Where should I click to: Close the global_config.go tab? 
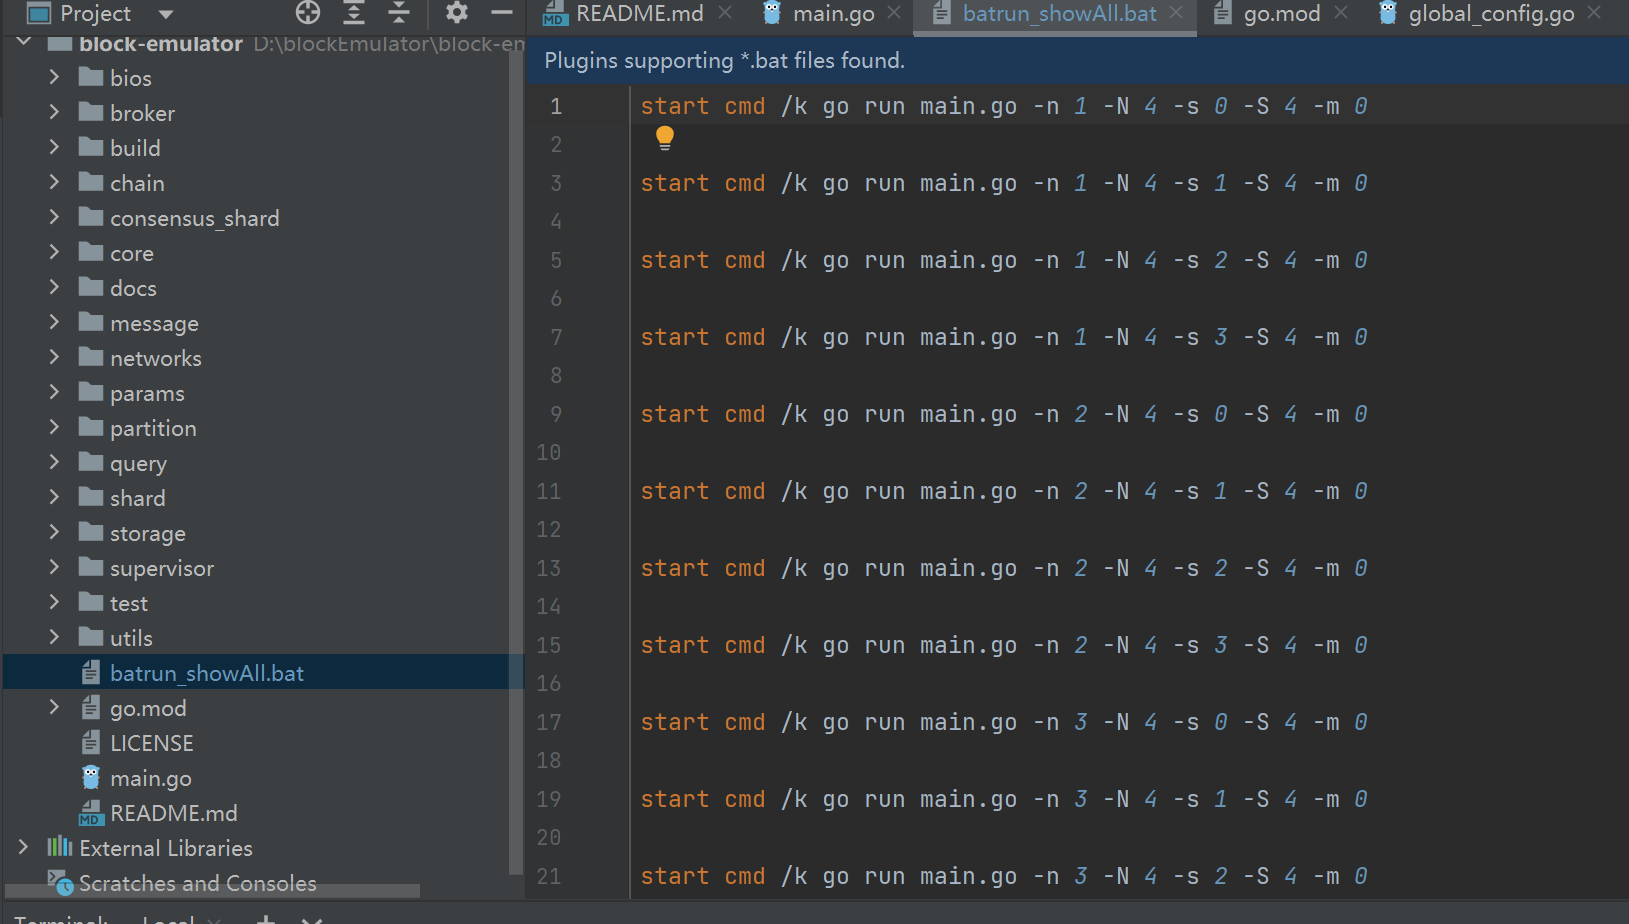point(1594,12)
